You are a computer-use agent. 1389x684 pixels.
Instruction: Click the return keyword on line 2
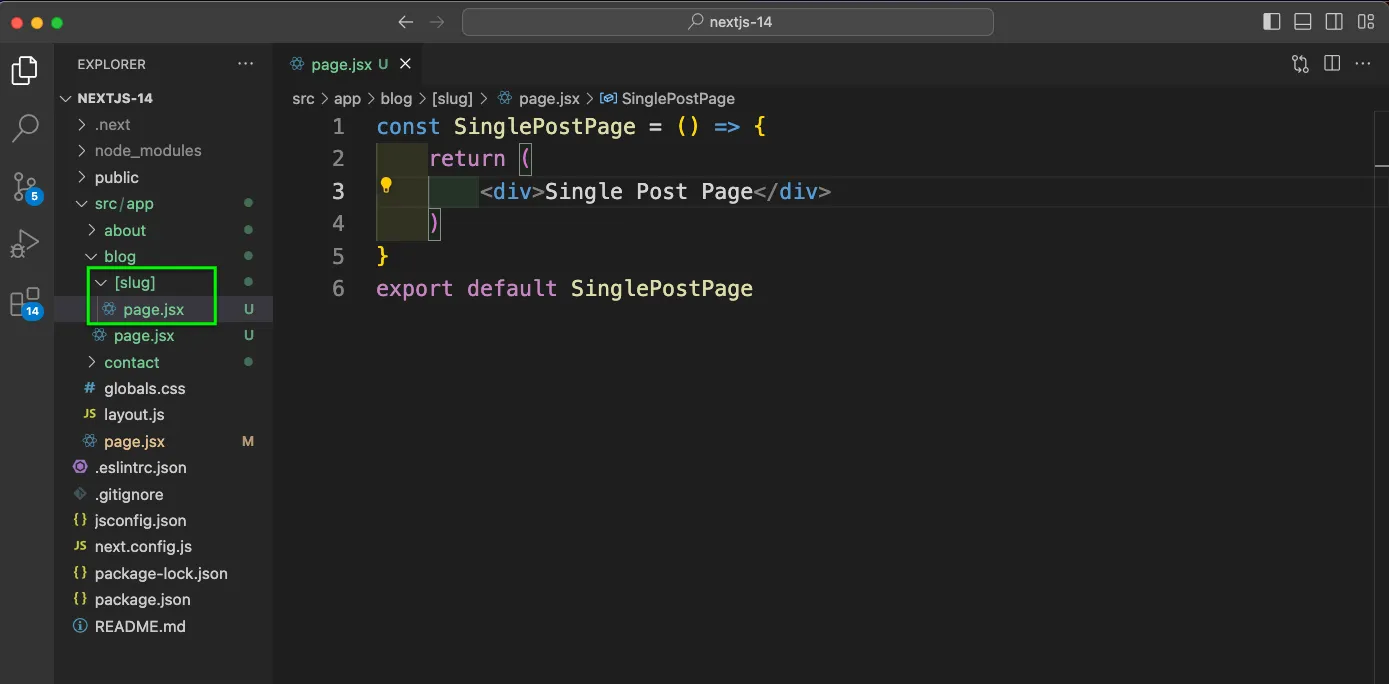pyautogui.click(x=467, y=159)
